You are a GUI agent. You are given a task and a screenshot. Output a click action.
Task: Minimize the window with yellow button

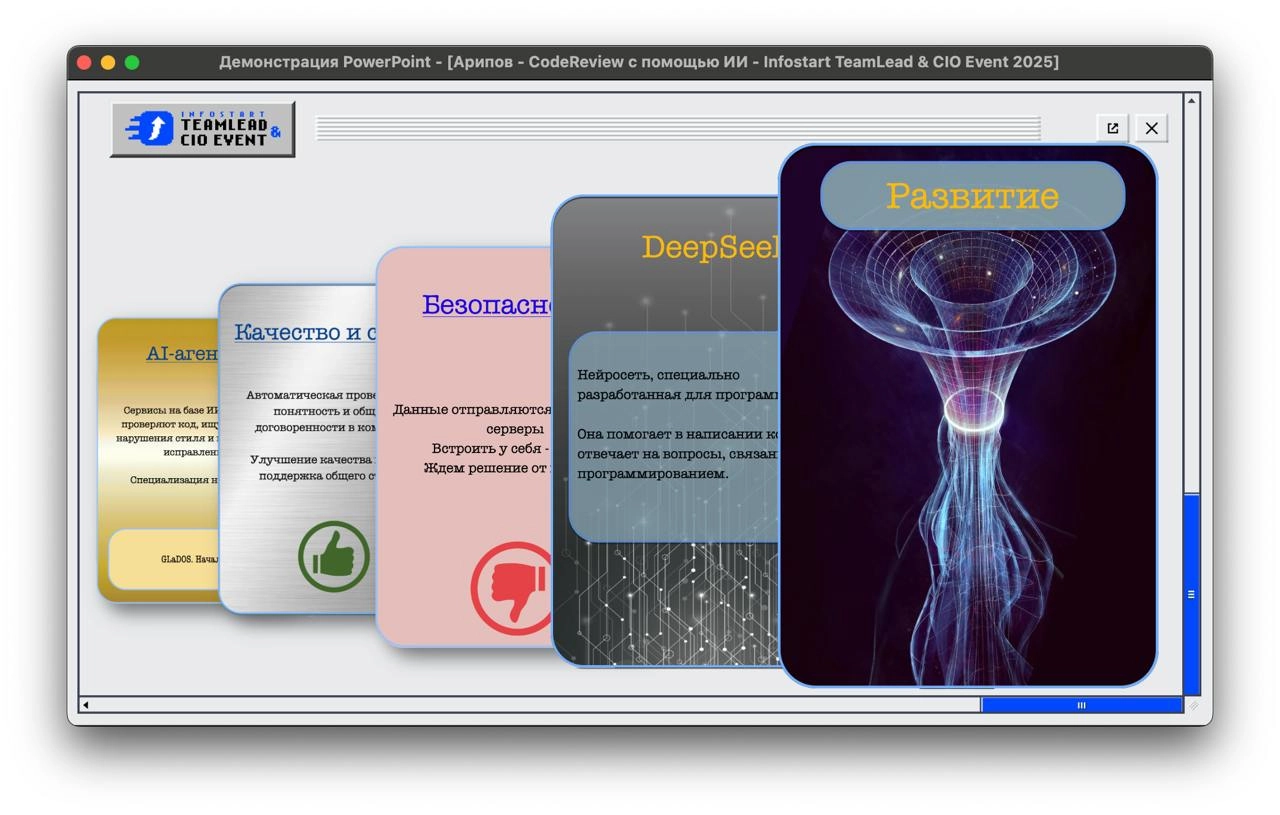pos(108,62)
